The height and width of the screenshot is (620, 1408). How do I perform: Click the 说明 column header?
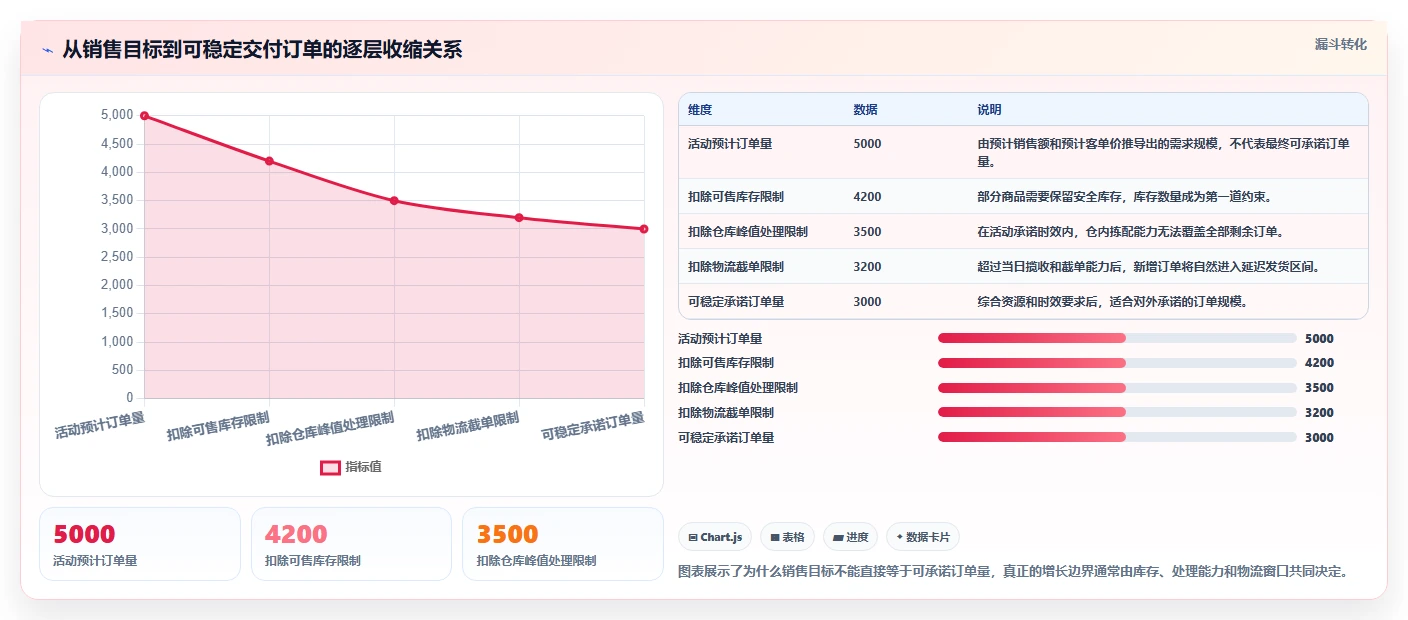tap(989, 110)
